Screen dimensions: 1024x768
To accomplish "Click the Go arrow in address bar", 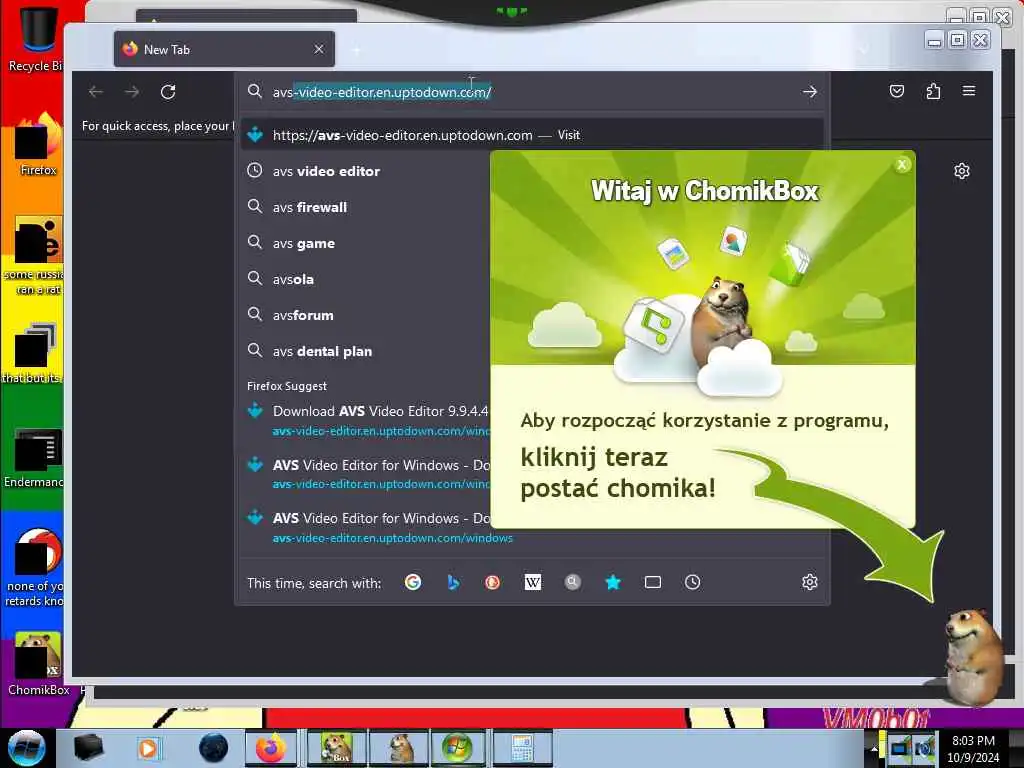I will point(810,92).
